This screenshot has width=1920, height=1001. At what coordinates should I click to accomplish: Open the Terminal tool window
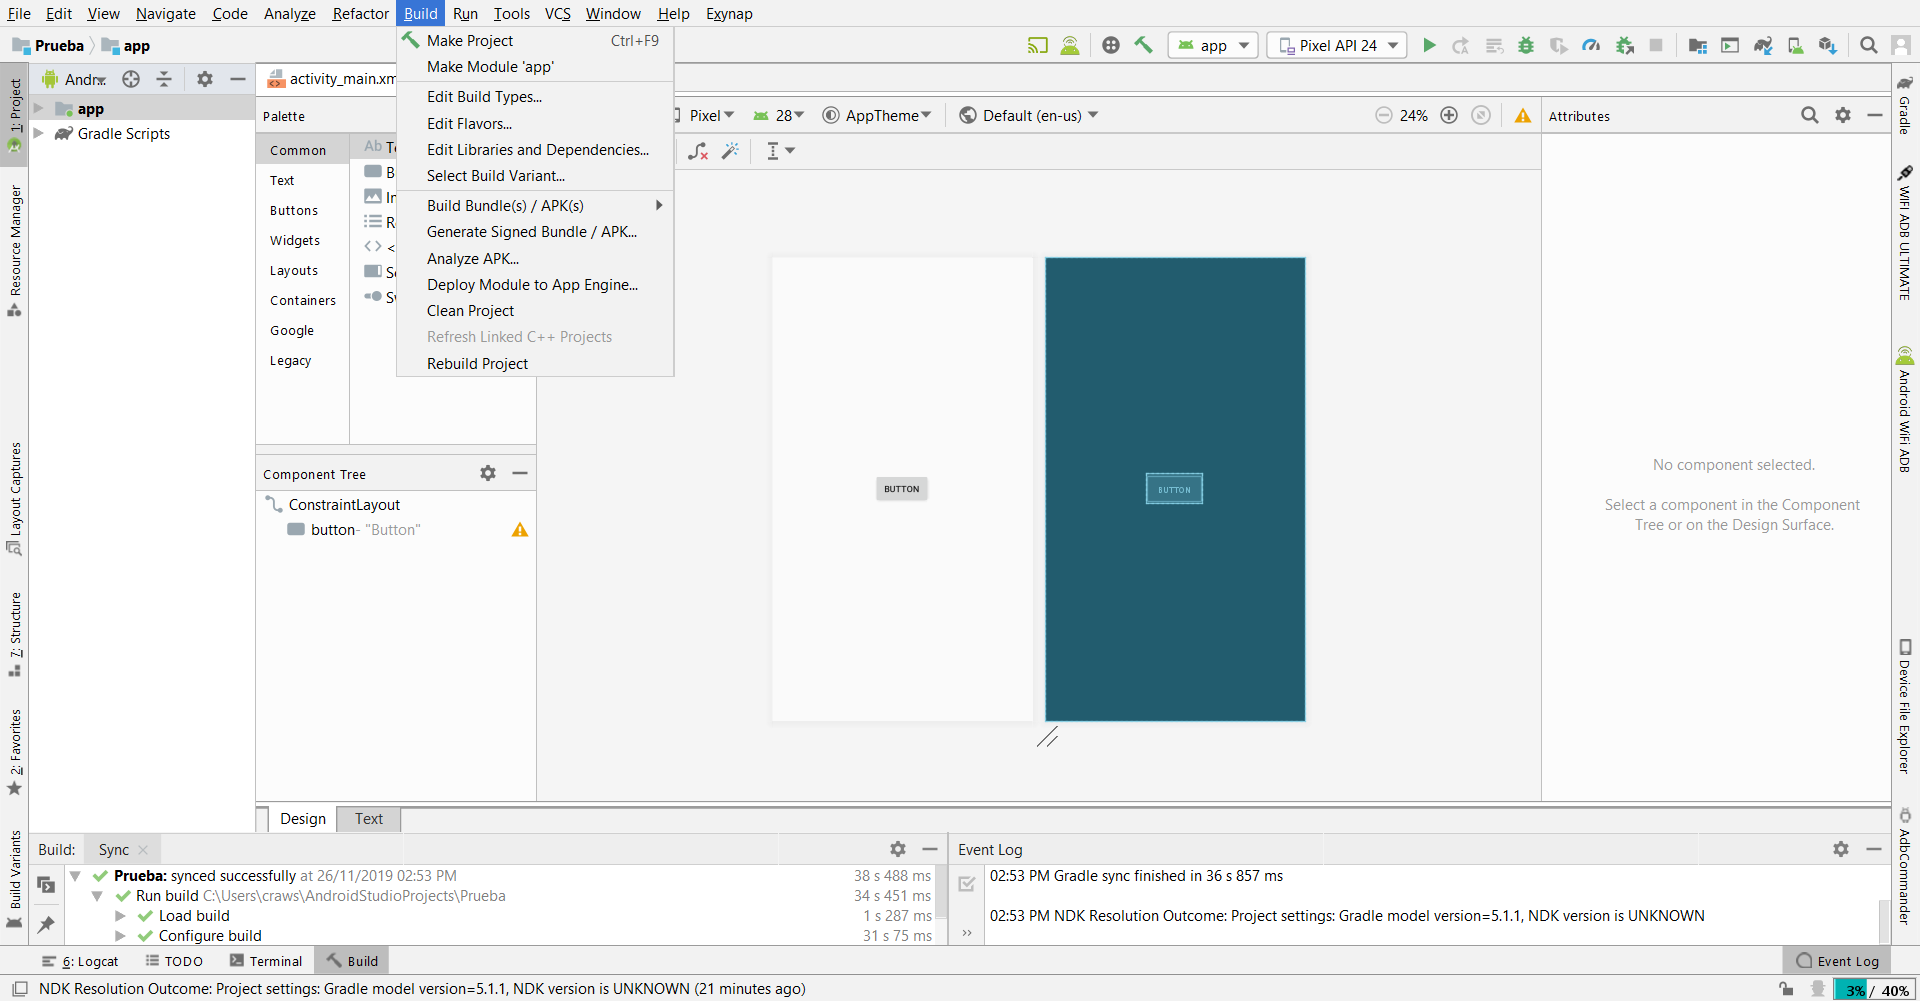click(266, 961)
